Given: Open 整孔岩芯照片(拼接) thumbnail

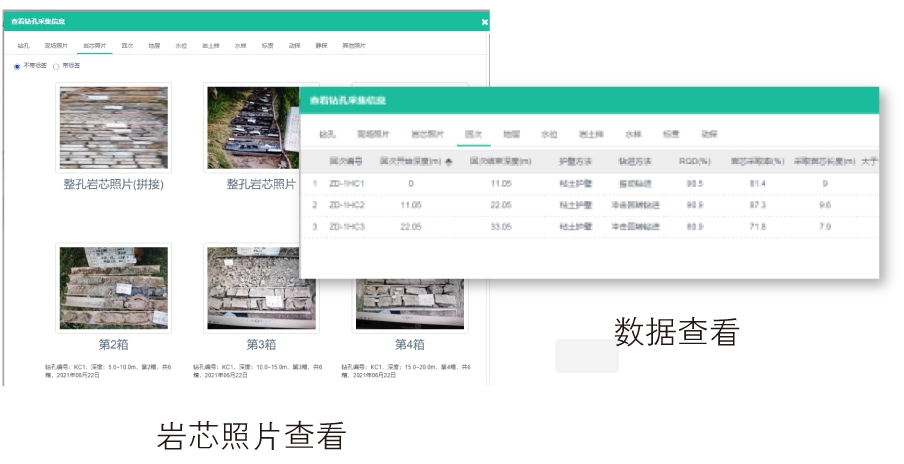Looking at the screenshot, I should pyautogui.click(x=113, y=128).
